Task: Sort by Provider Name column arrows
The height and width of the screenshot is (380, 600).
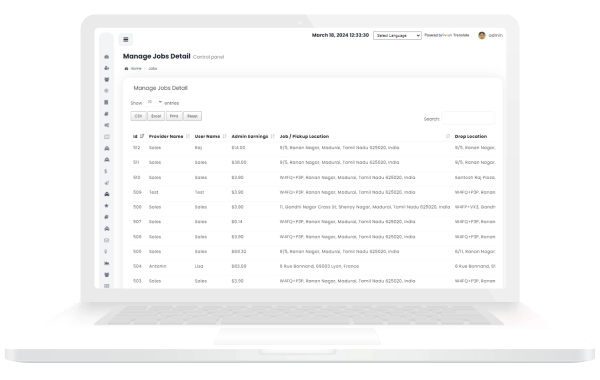Action: click(x=188, y=136)
